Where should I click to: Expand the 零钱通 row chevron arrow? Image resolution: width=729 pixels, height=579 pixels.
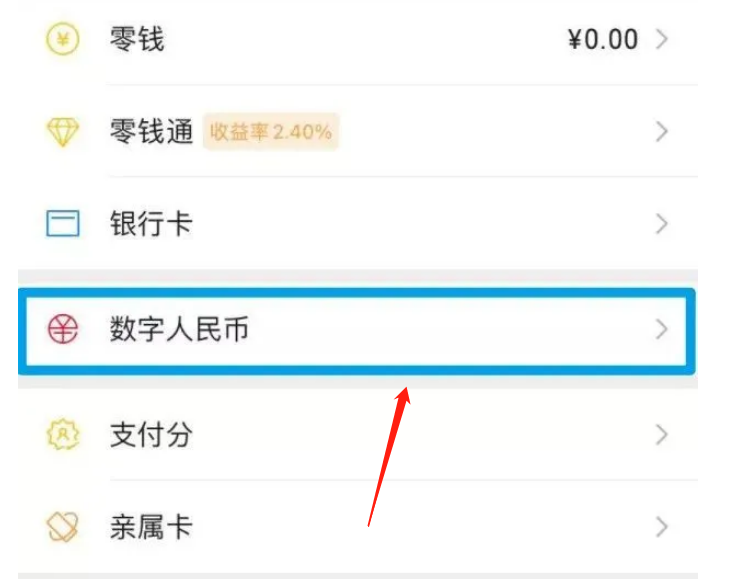pyautogui.click(x=661, y=132)
